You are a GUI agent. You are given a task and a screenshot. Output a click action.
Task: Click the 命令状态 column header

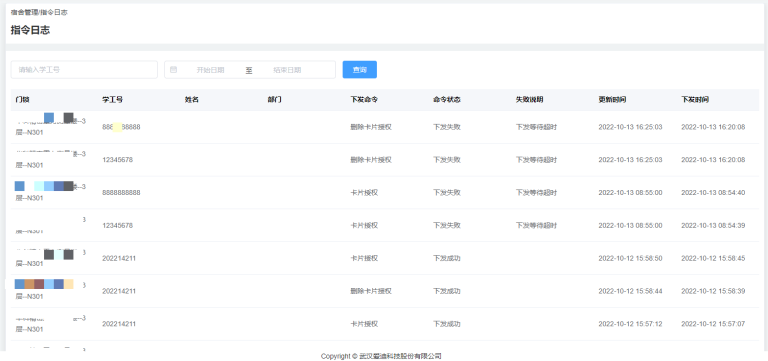pos(447,99)
